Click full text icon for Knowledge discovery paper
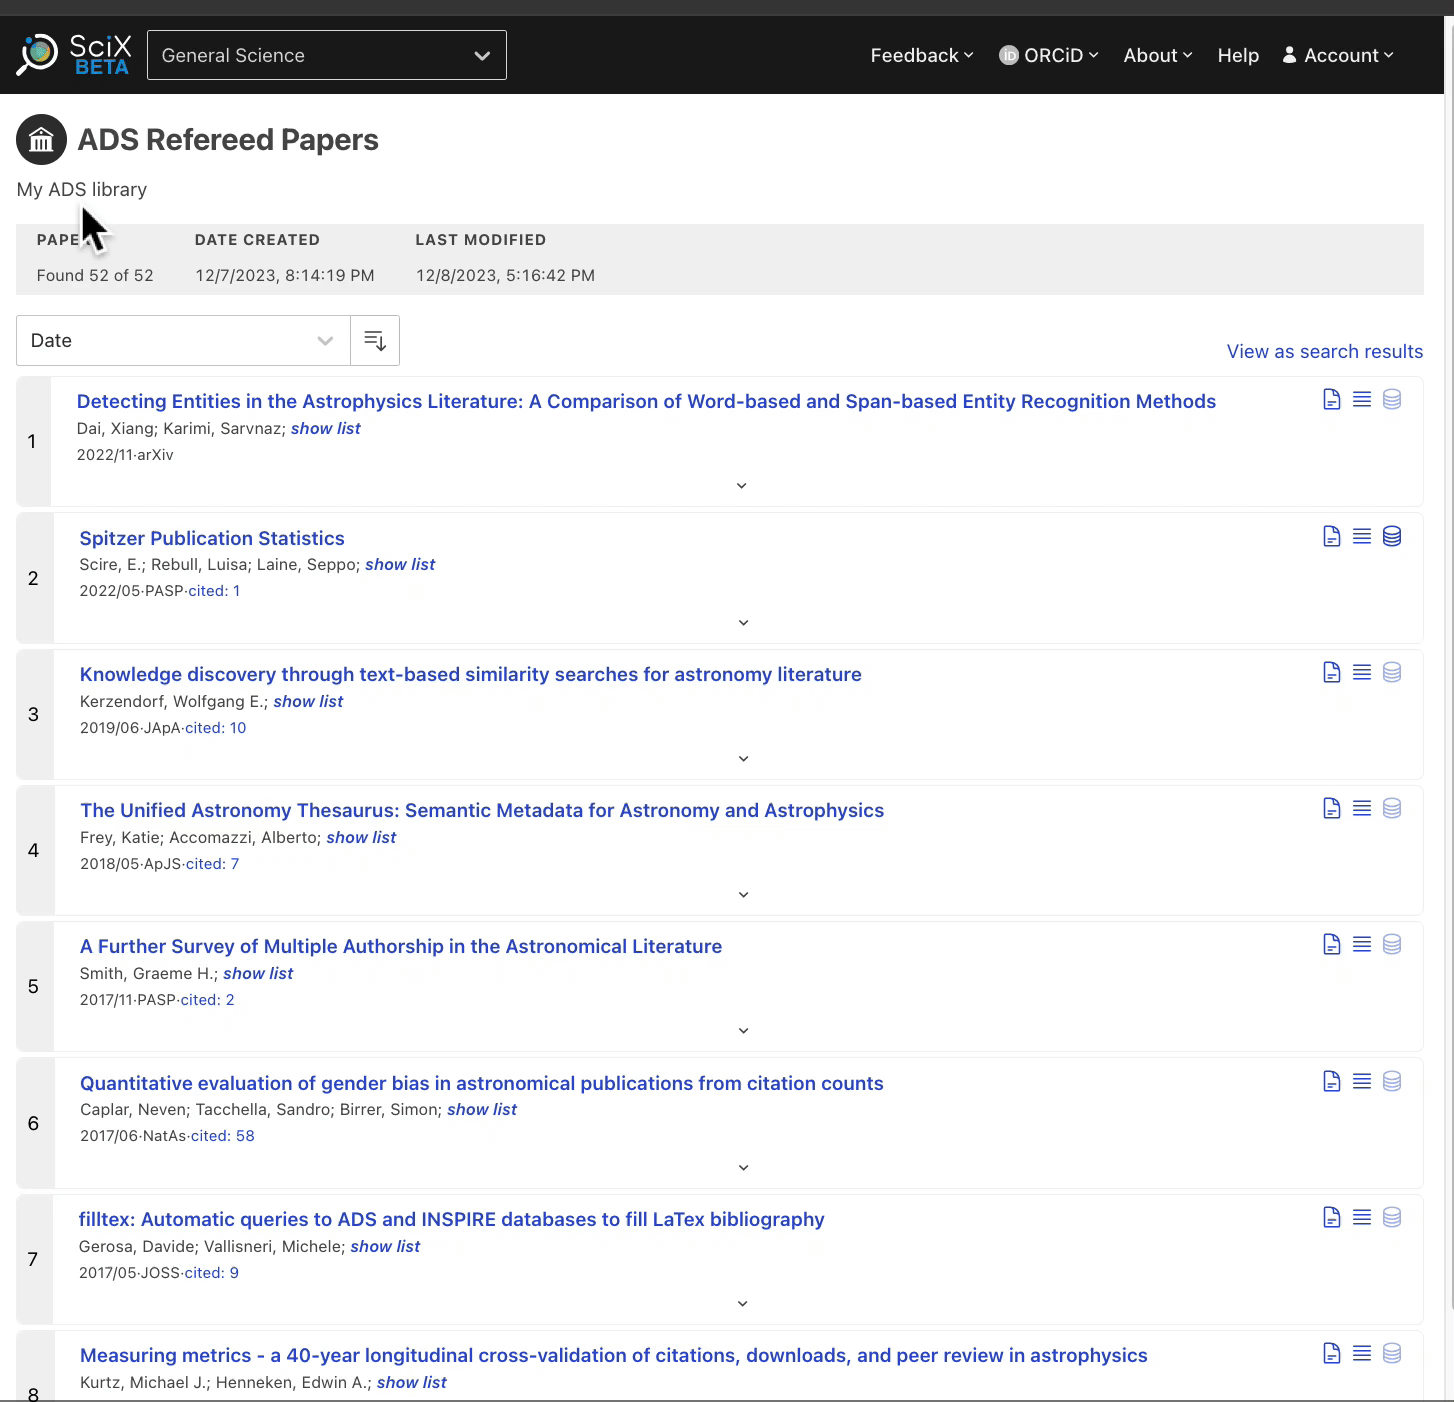 (x=1331, y=673)
